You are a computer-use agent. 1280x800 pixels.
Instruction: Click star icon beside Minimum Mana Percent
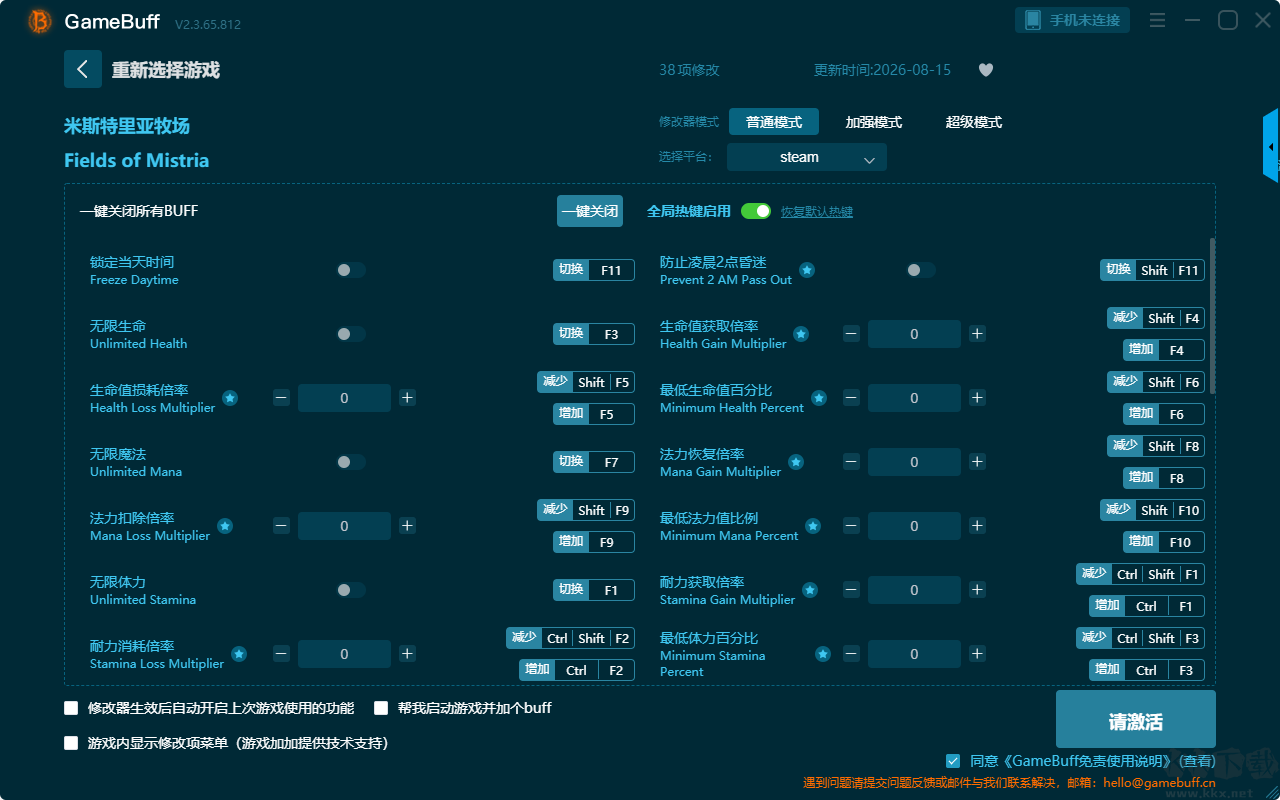point(813,526)
